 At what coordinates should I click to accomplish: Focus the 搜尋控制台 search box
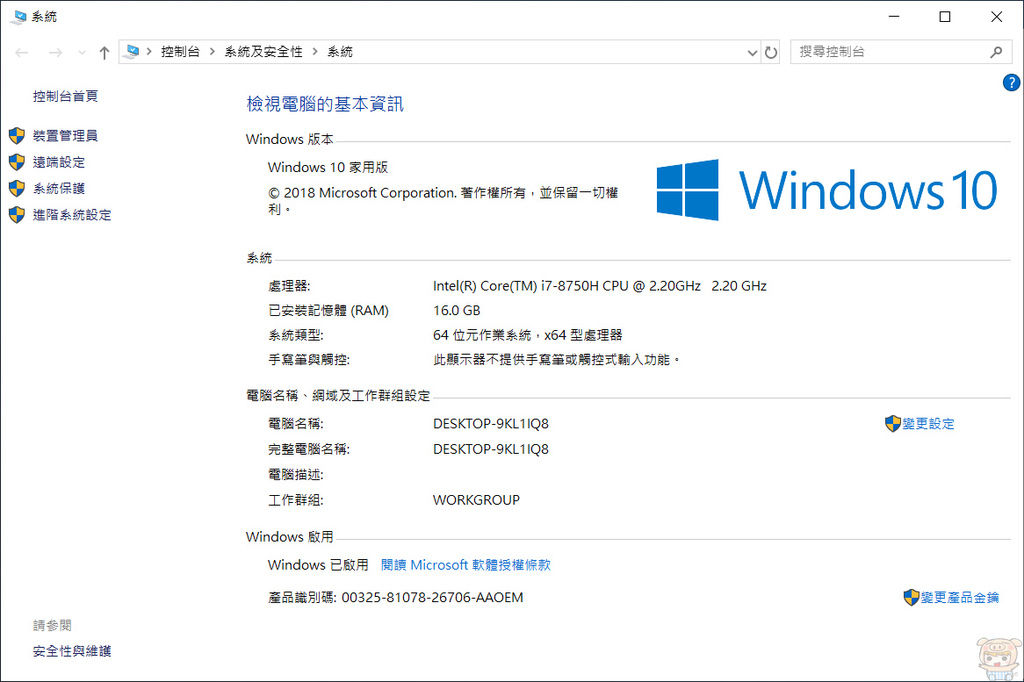click(901, 52)
